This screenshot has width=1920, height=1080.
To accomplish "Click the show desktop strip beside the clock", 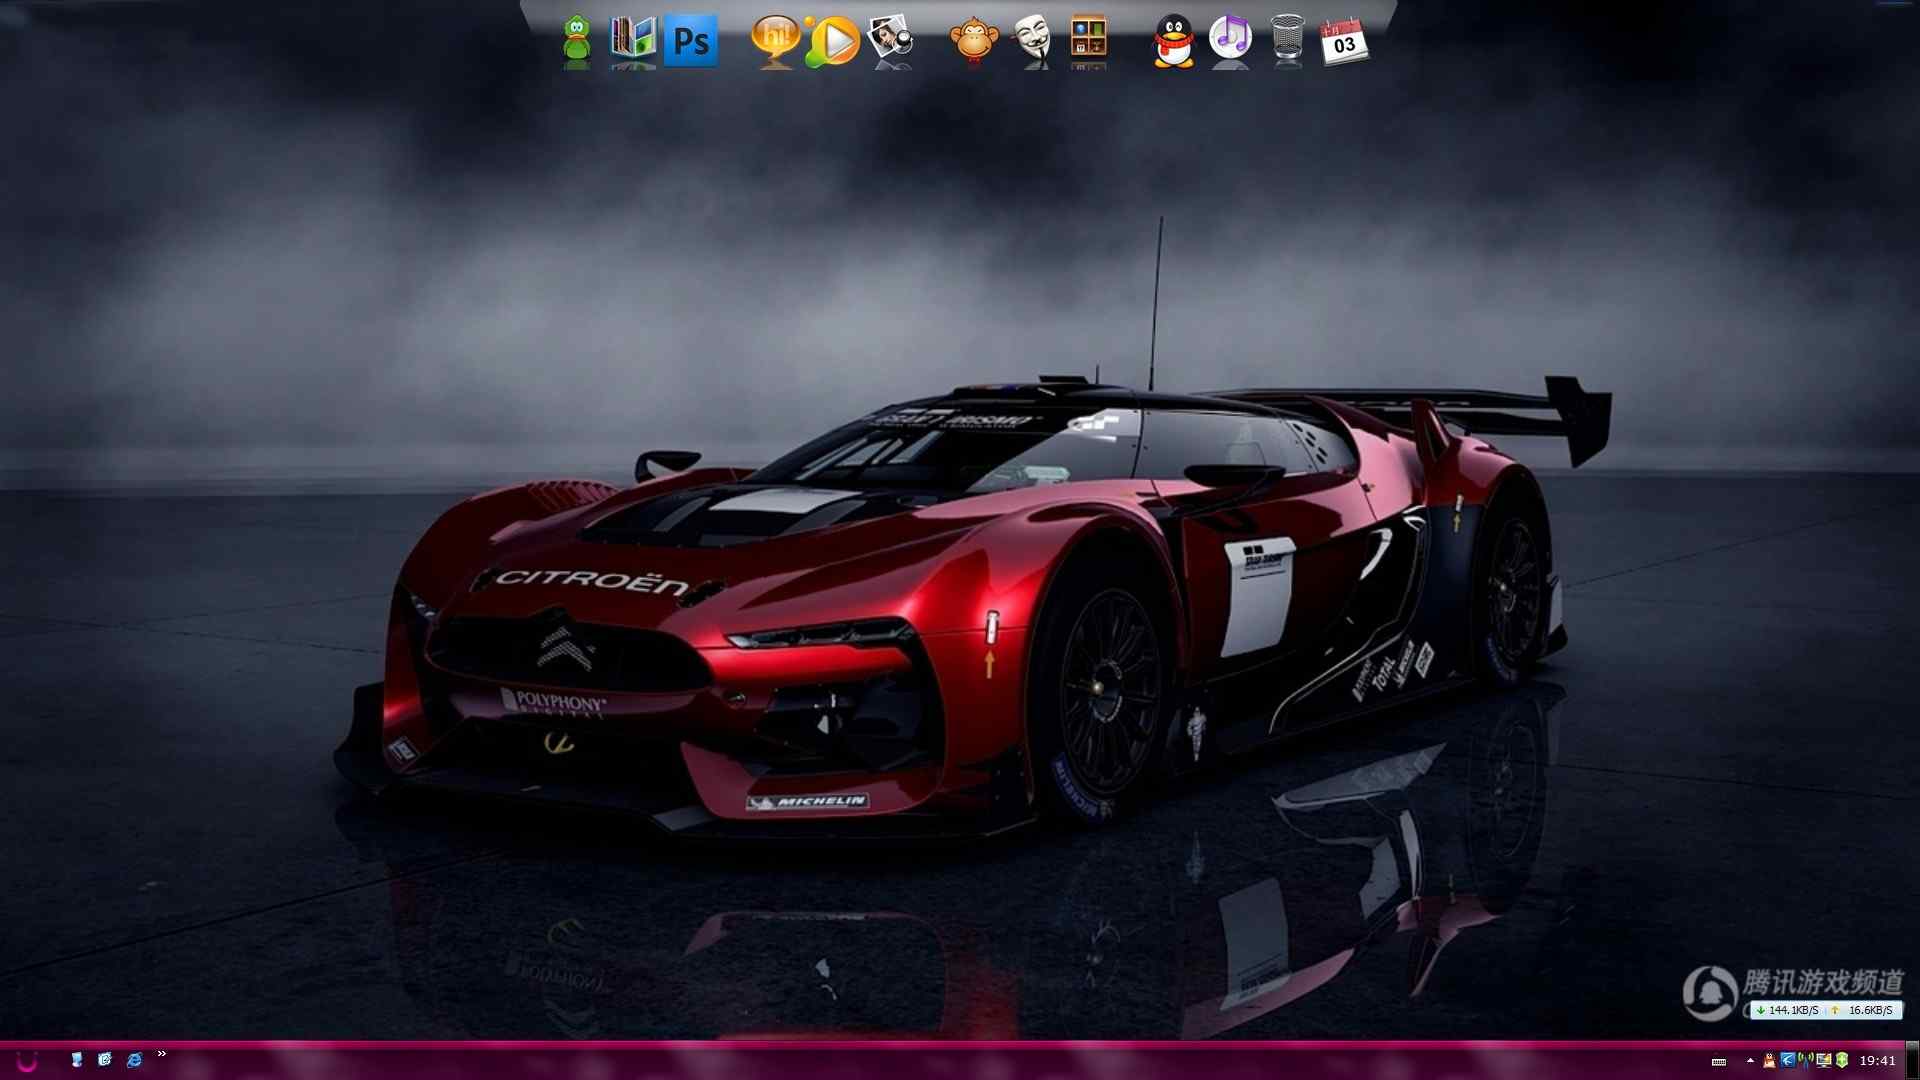I will click(1912, 1061).
